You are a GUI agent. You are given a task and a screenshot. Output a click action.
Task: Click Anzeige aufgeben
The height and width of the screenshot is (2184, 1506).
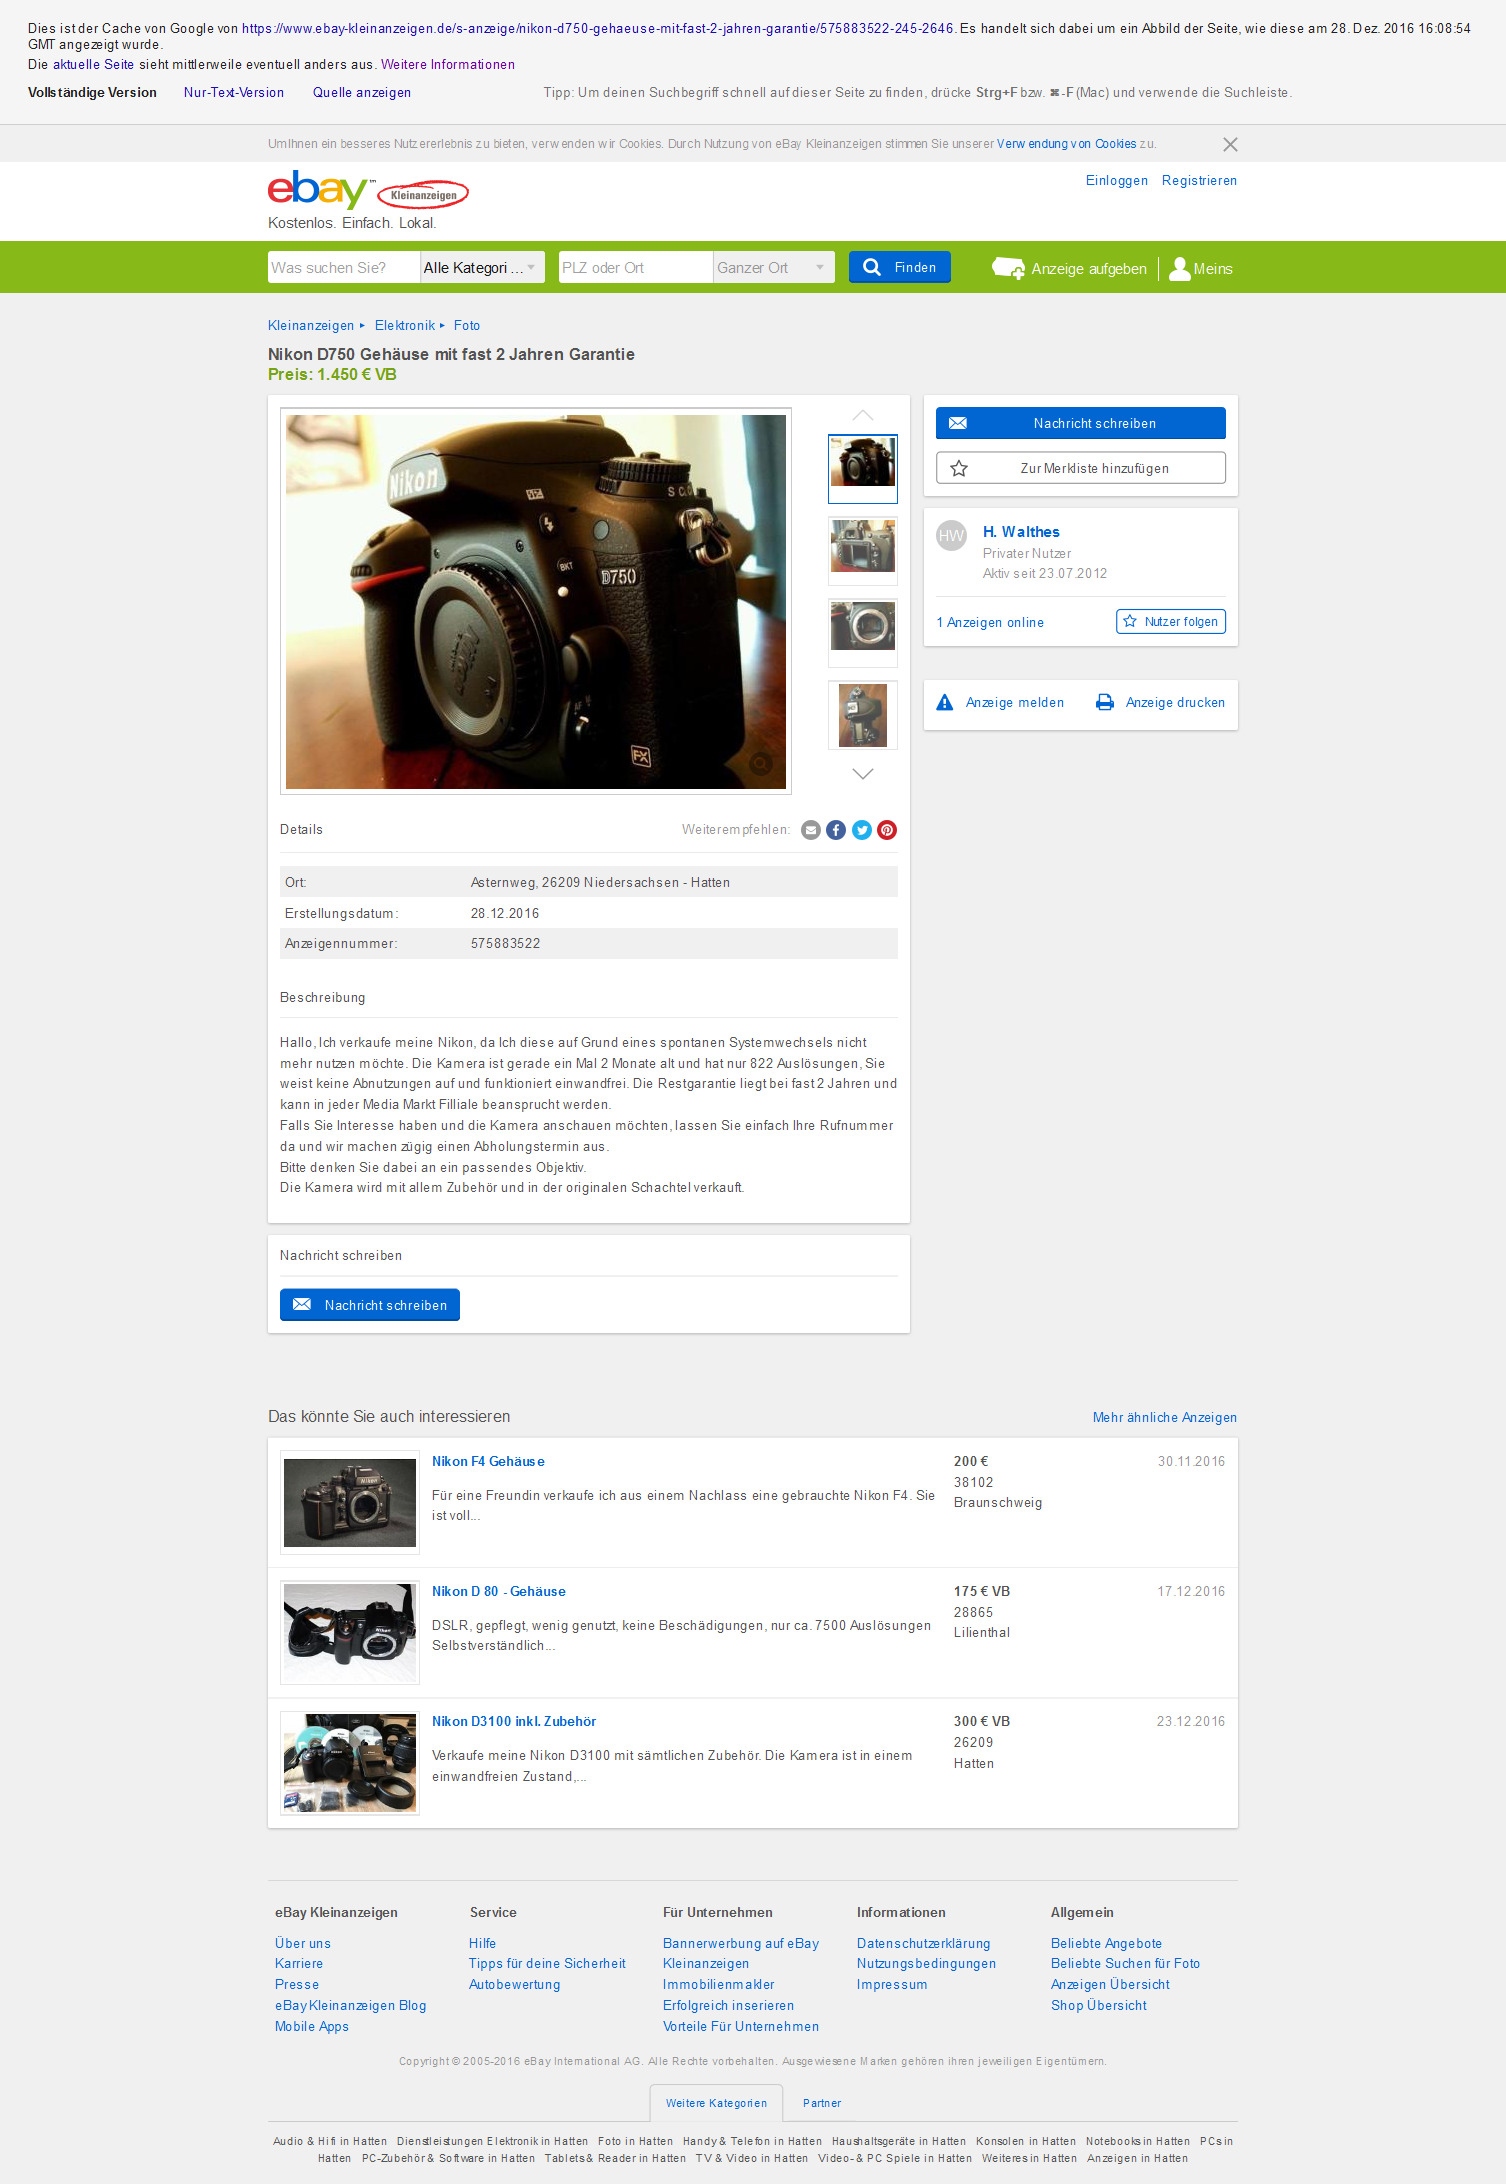click(1069, 268)
